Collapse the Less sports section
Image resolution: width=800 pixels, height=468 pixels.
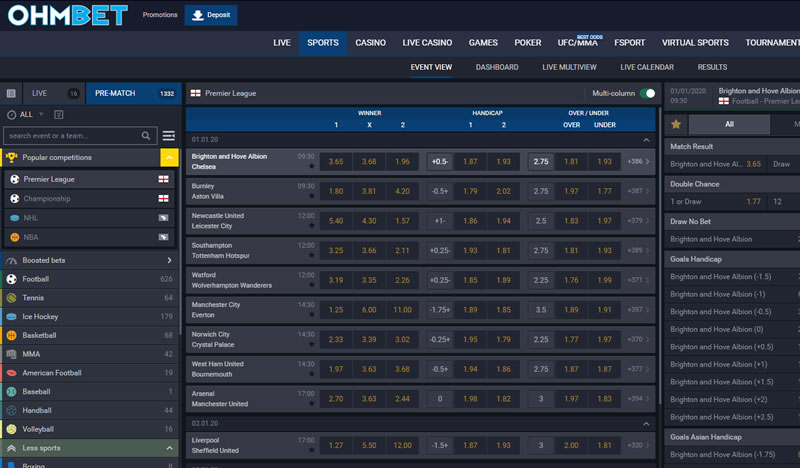[169, 448]
